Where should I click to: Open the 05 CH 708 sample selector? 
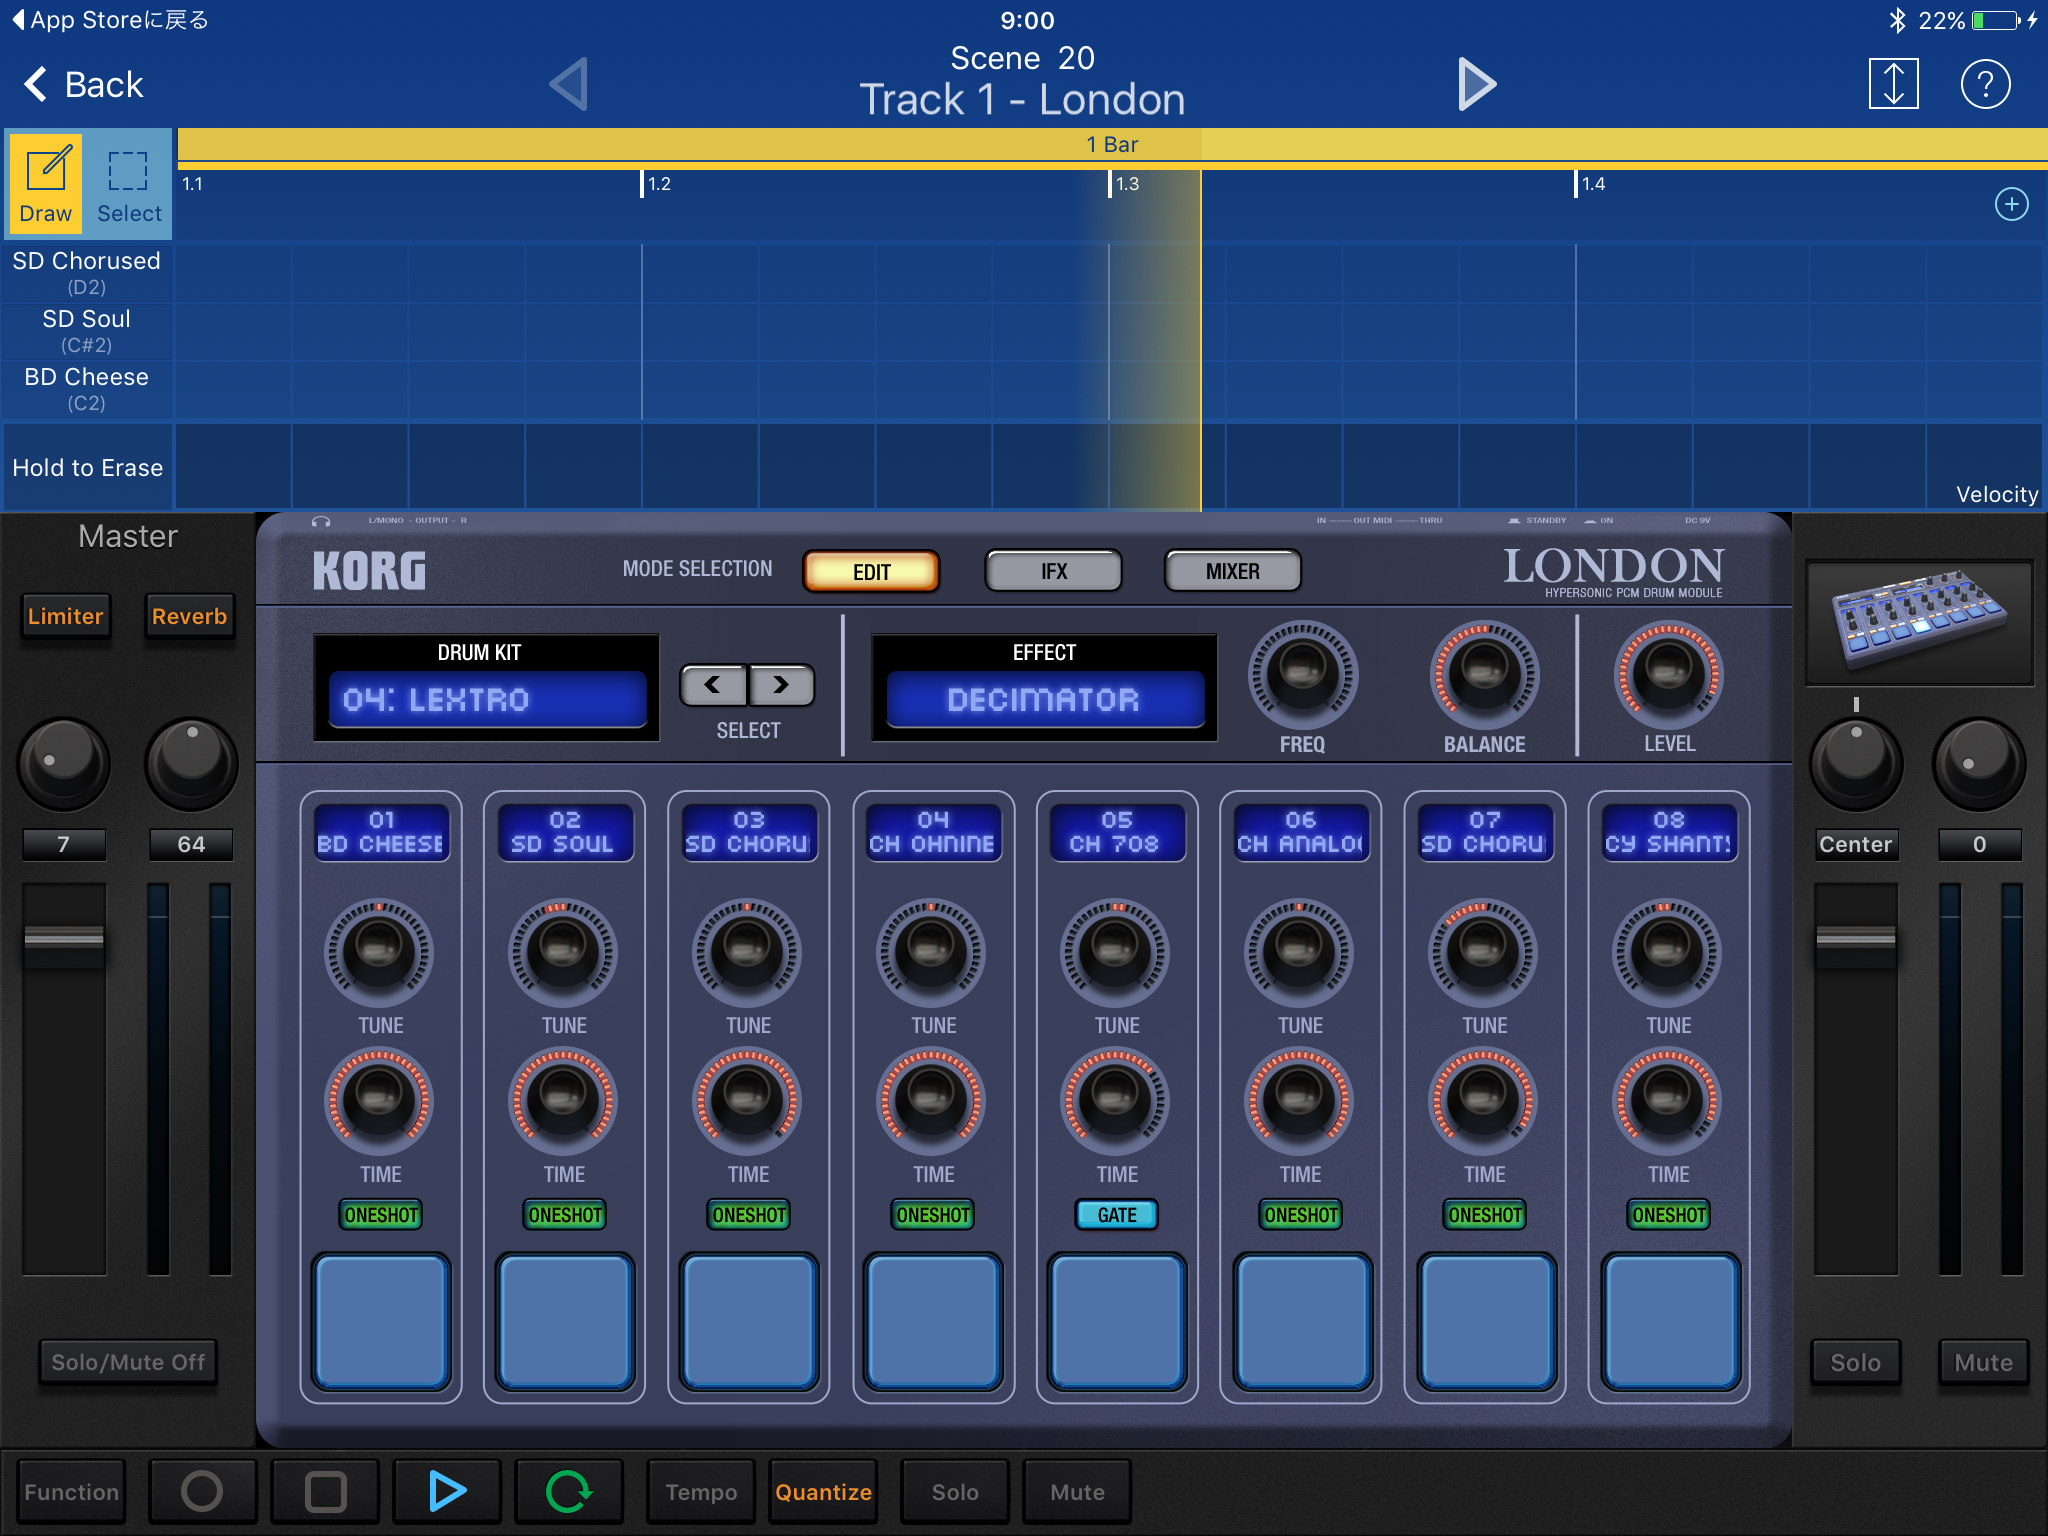pos(1117,832)
